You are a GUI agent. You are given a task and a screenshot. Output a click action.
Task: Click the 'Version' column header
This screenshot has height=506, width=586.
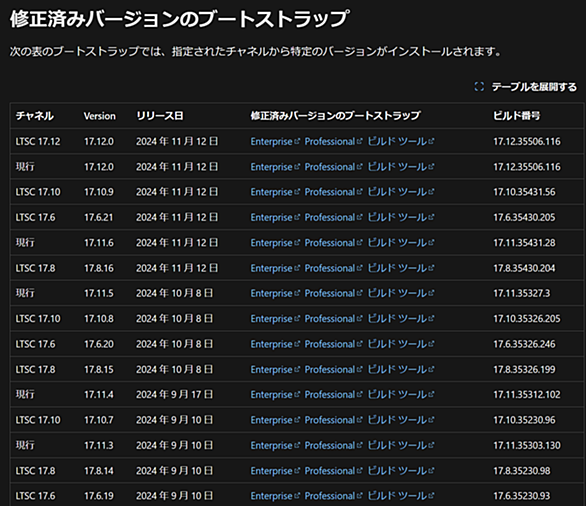(x=100, y=116)
